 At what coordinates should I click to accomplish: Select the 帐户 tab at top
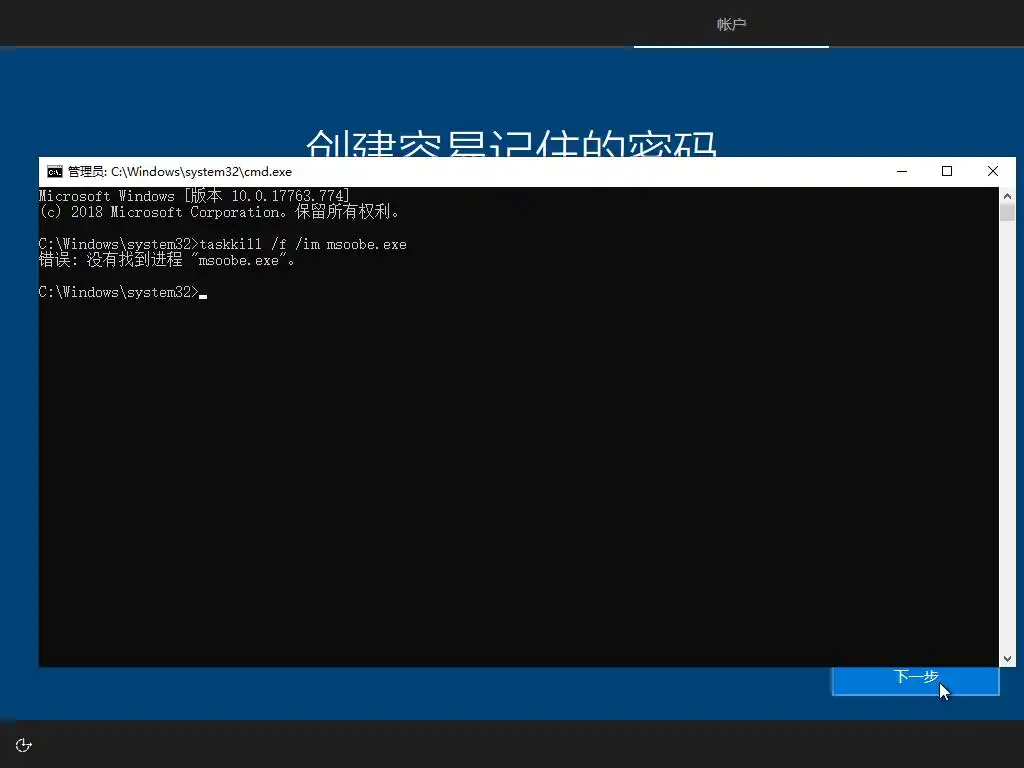[731, 24]
